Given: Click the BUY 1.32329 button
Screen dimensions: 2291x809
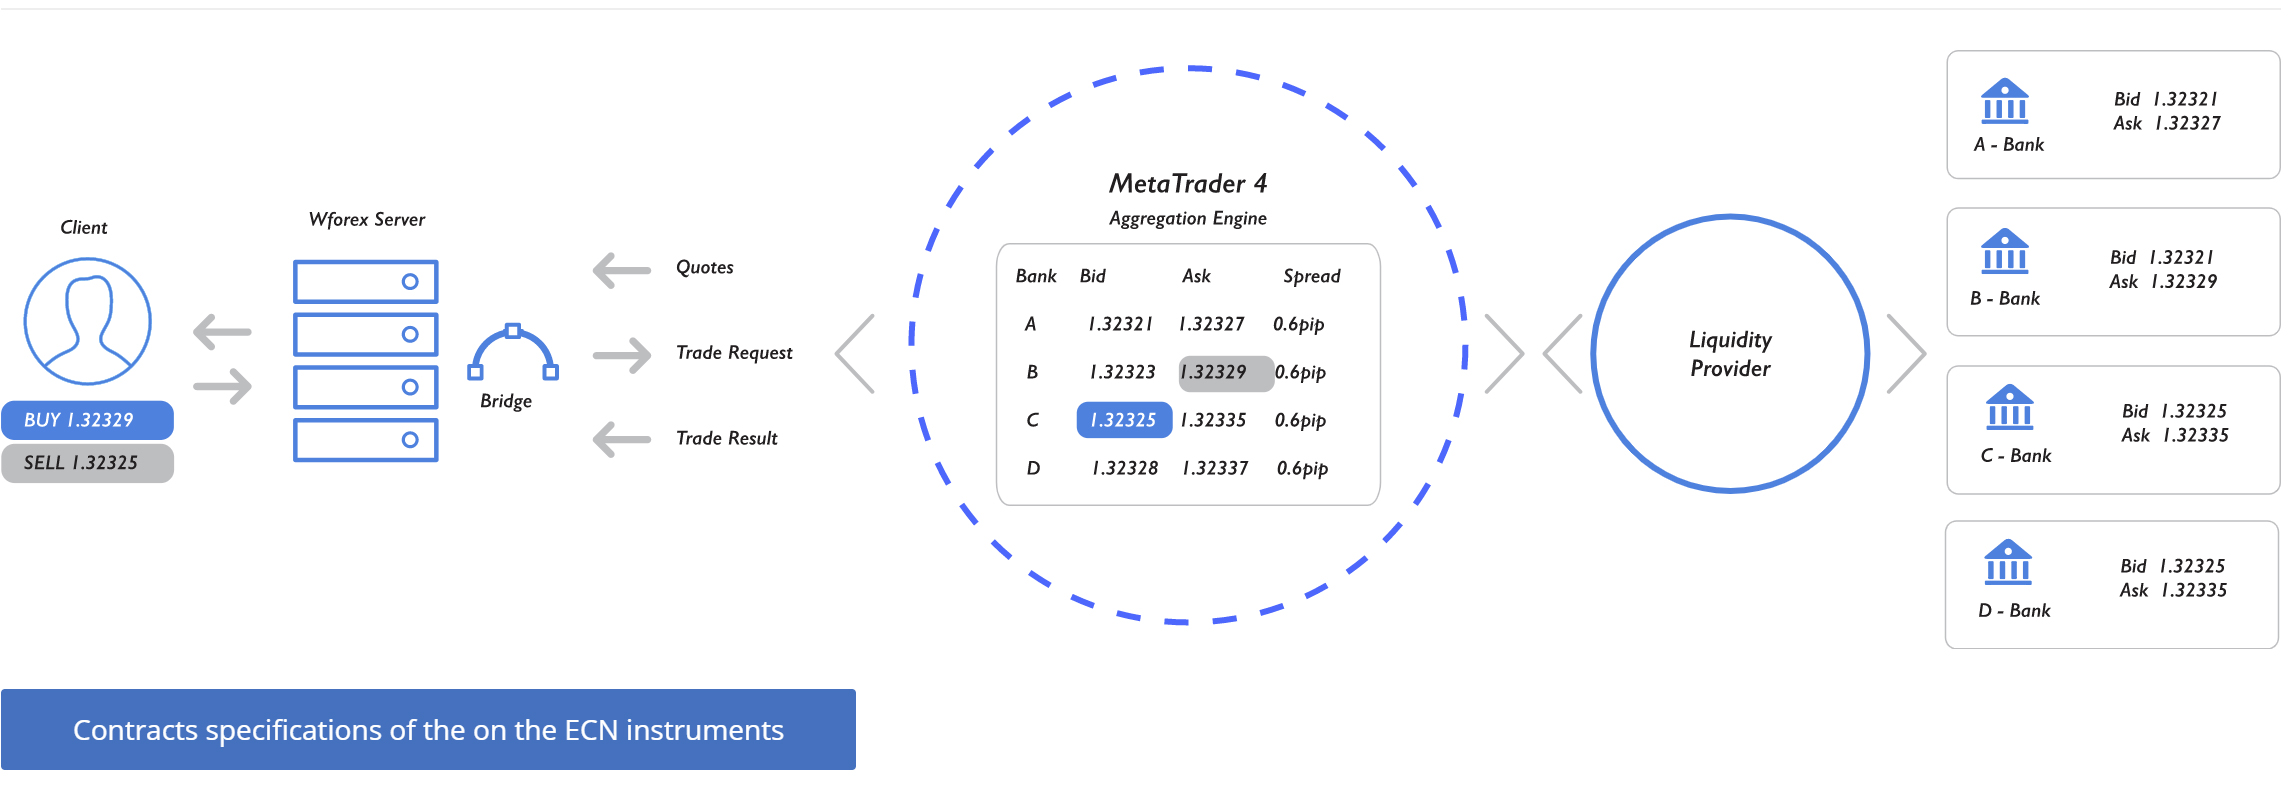Looking at the screenshot, I should (87, 420).
